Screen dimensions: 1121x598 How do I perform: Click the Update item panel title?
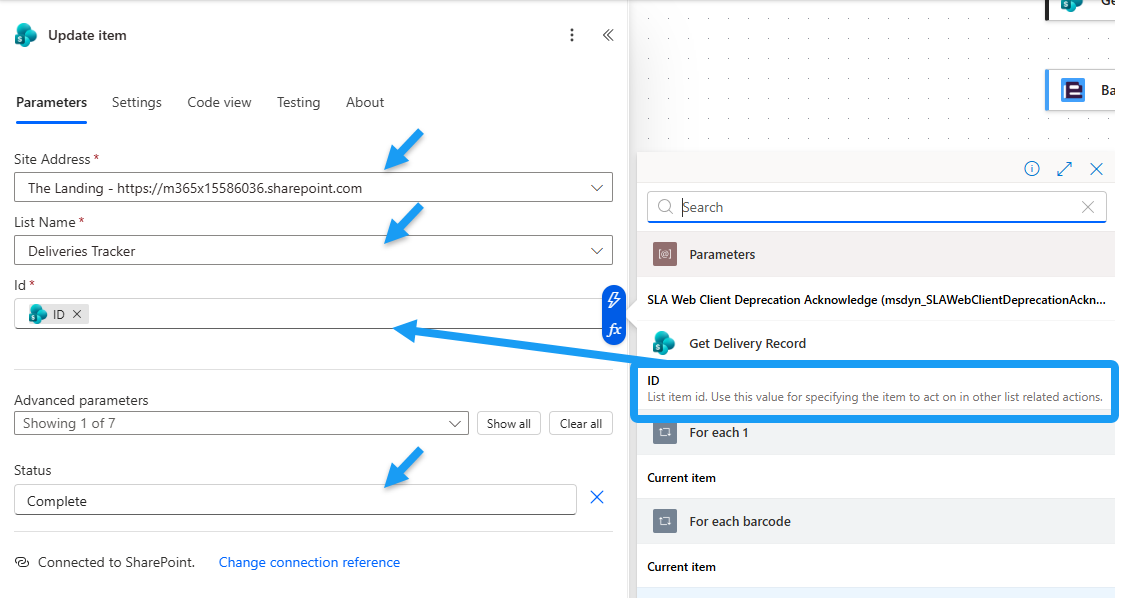coord(87,35)
